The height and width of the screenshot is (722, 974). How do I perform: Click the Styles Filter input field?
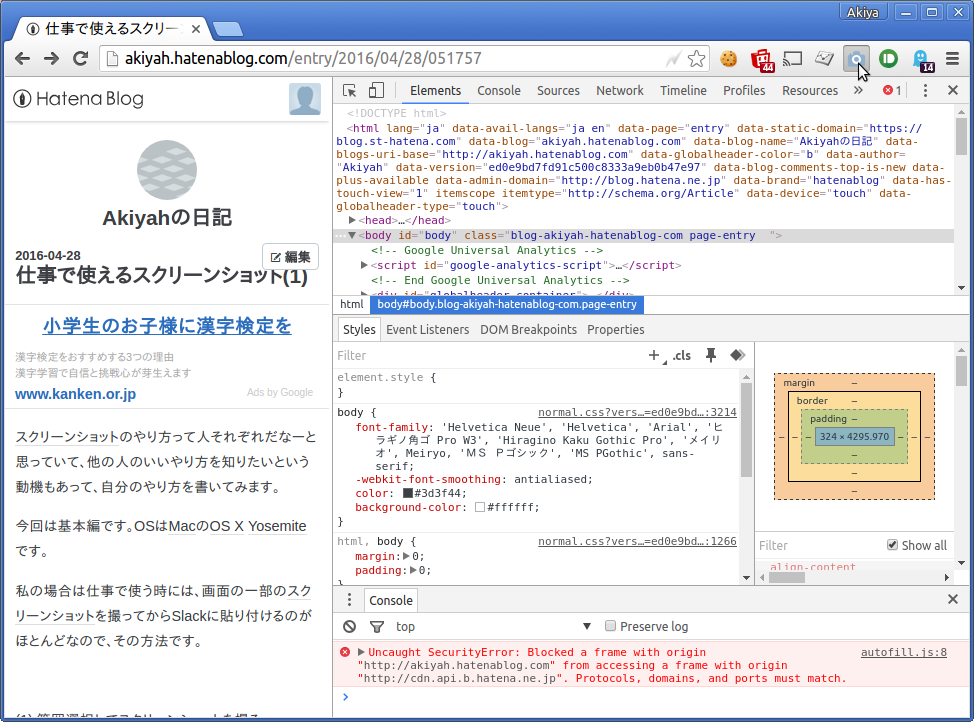click(x=488, y=355)
